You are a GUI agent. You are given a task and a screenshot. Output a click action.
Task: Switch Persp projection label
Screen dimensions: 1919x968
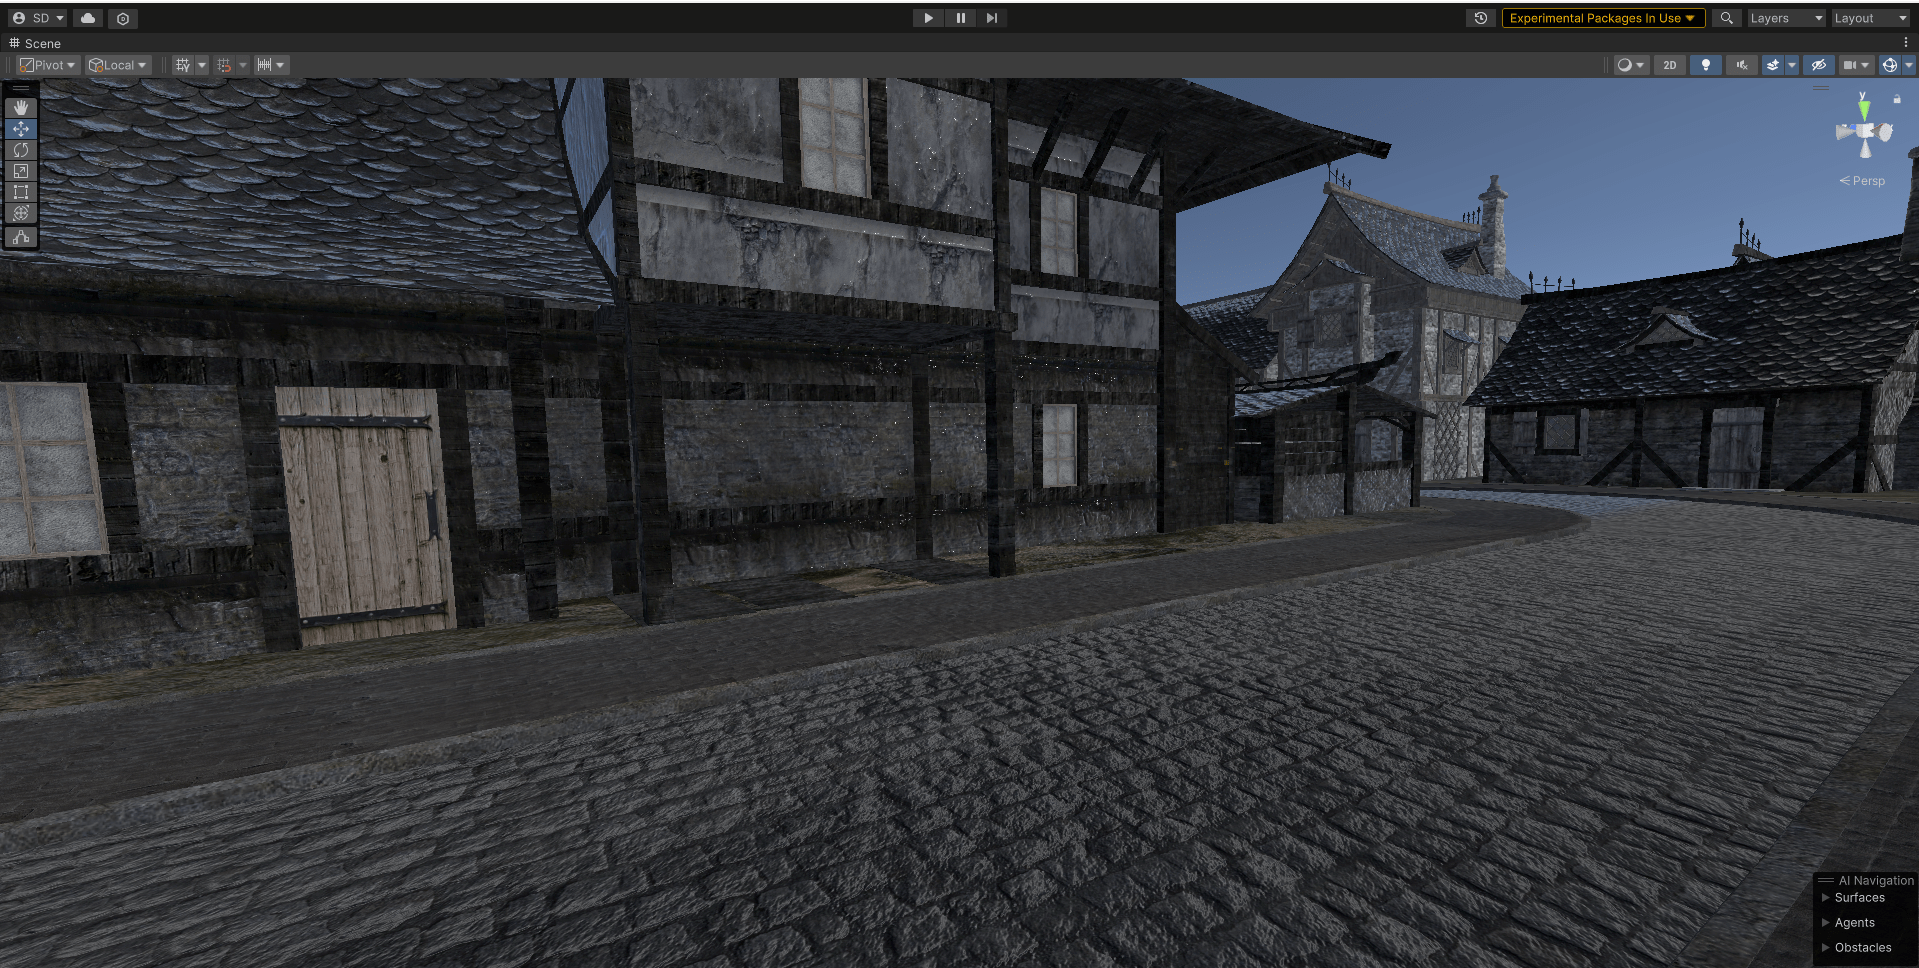tap(1862, 181)
